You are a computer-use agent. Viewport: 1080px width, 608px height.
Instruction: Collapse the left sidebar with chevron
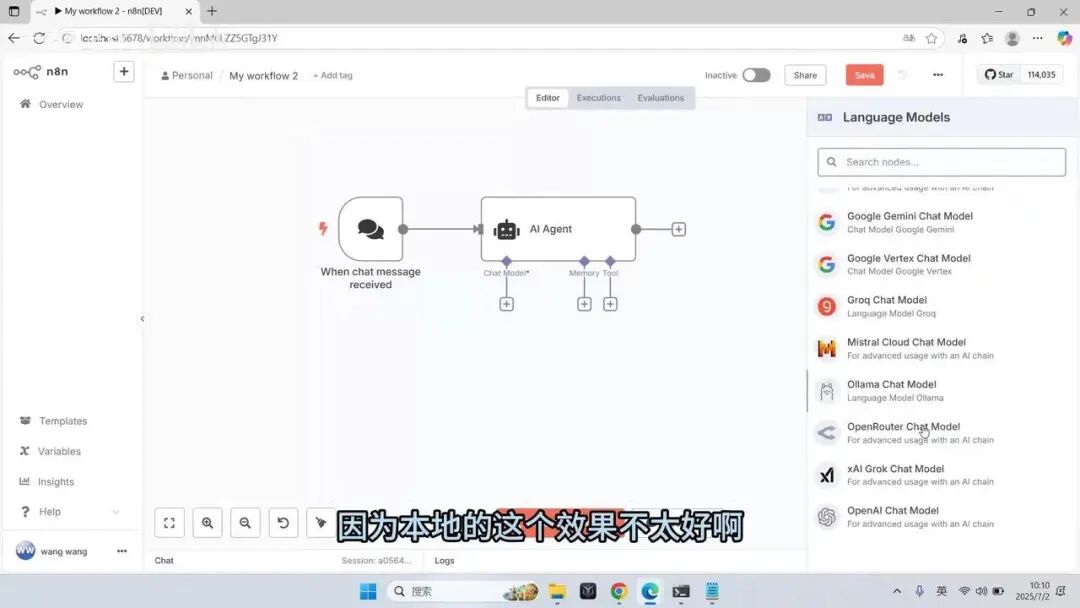click(x=143, y=319)
